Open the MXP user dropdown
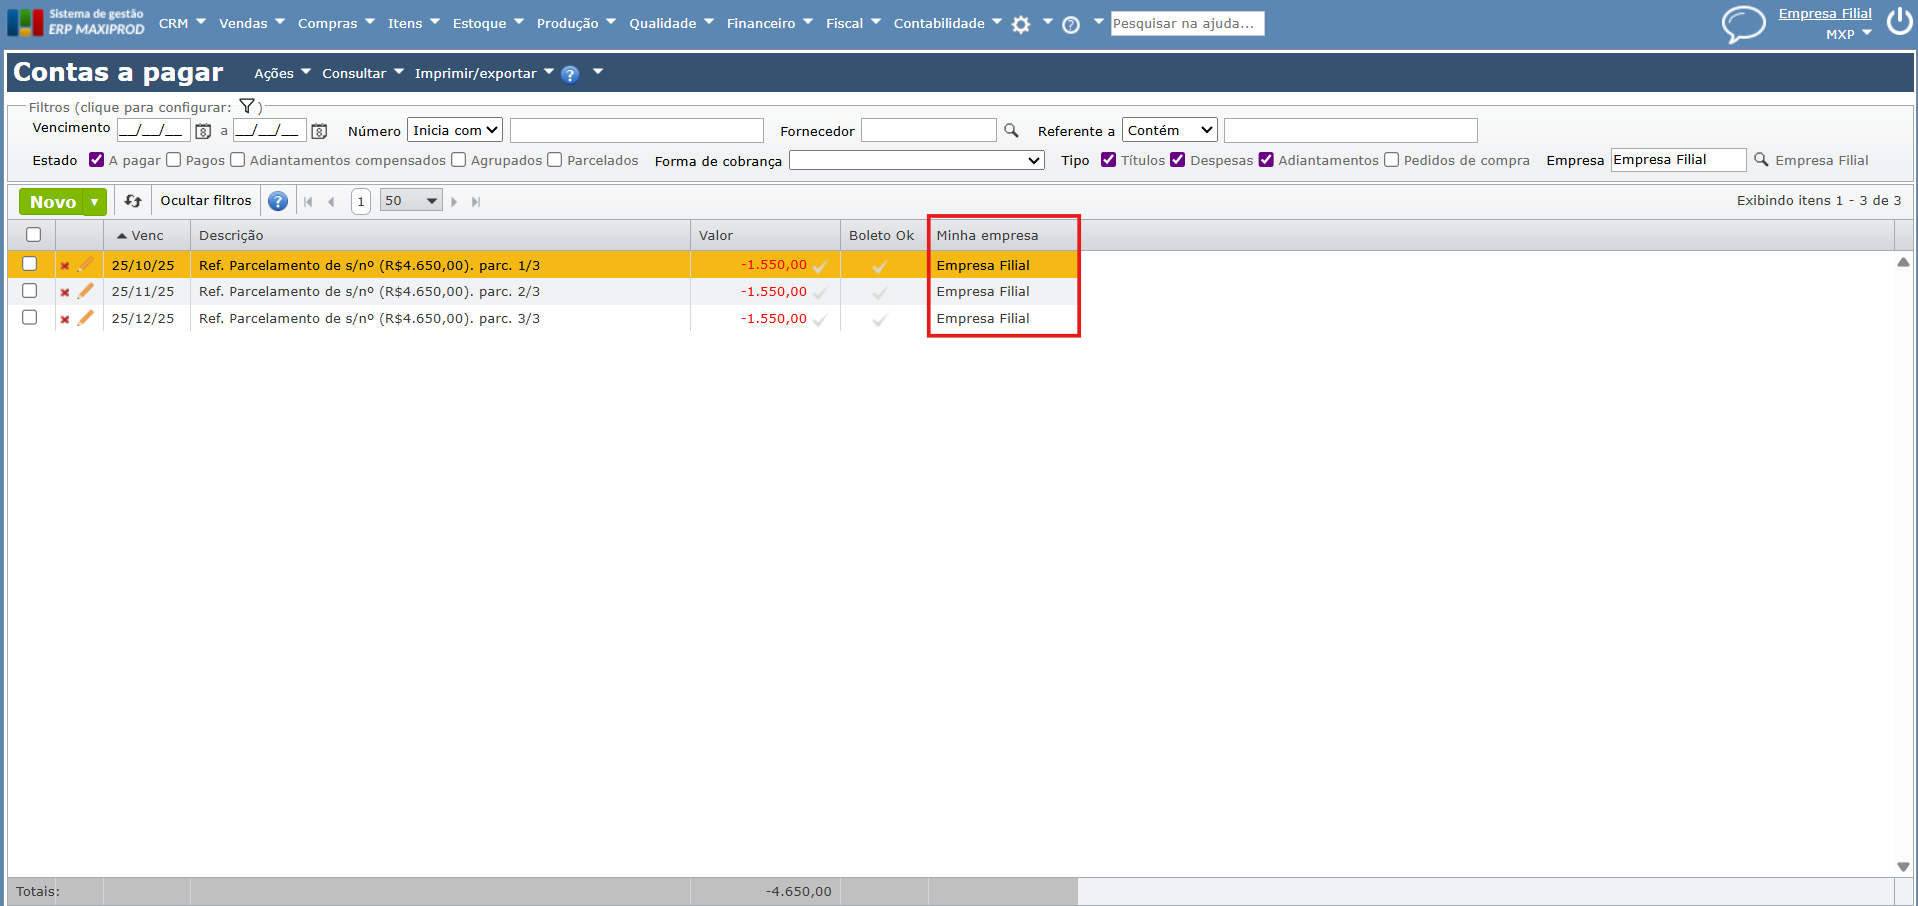 click(x=1849, y=34)
